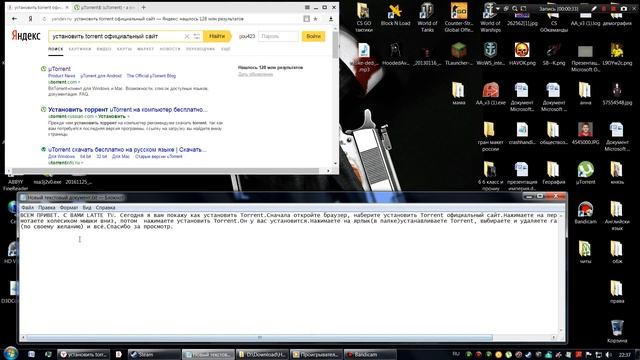Click Bandicam screenshot camera icon
Viewport: 640px width, 360px height.
tap(624, 8)
